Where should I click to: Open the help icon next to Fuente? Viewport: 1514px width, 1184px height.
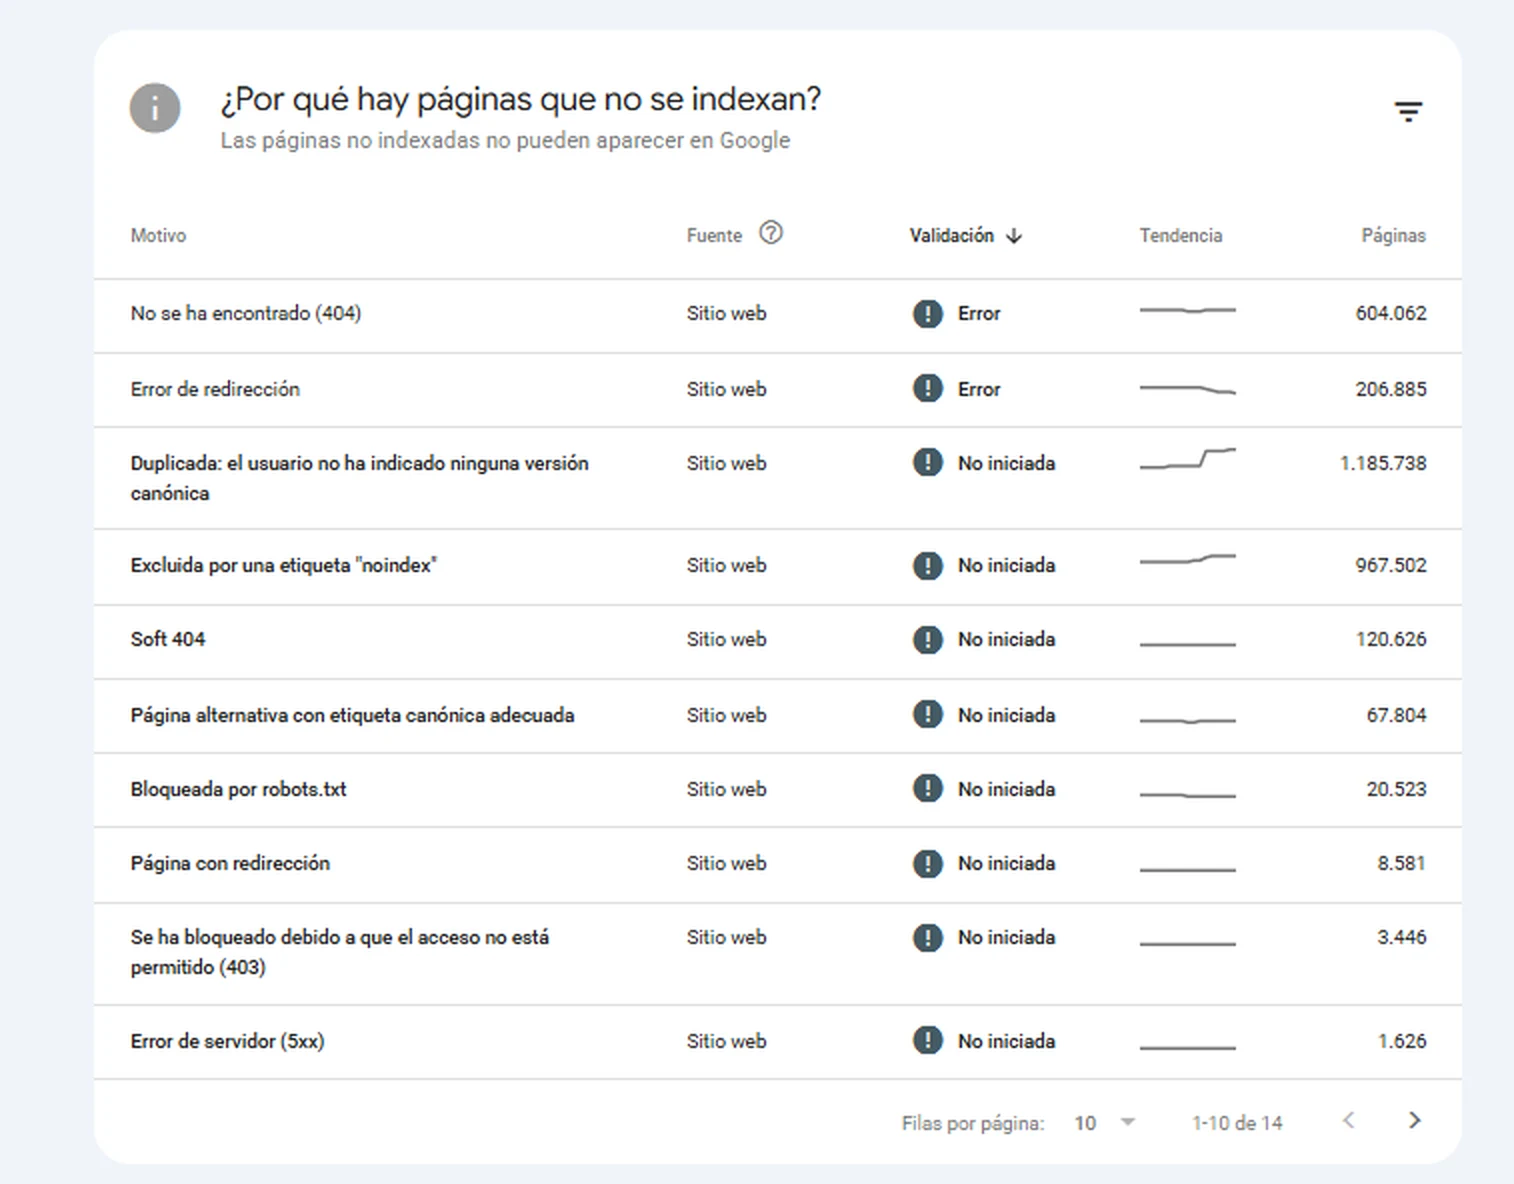(x=771, y=233)
